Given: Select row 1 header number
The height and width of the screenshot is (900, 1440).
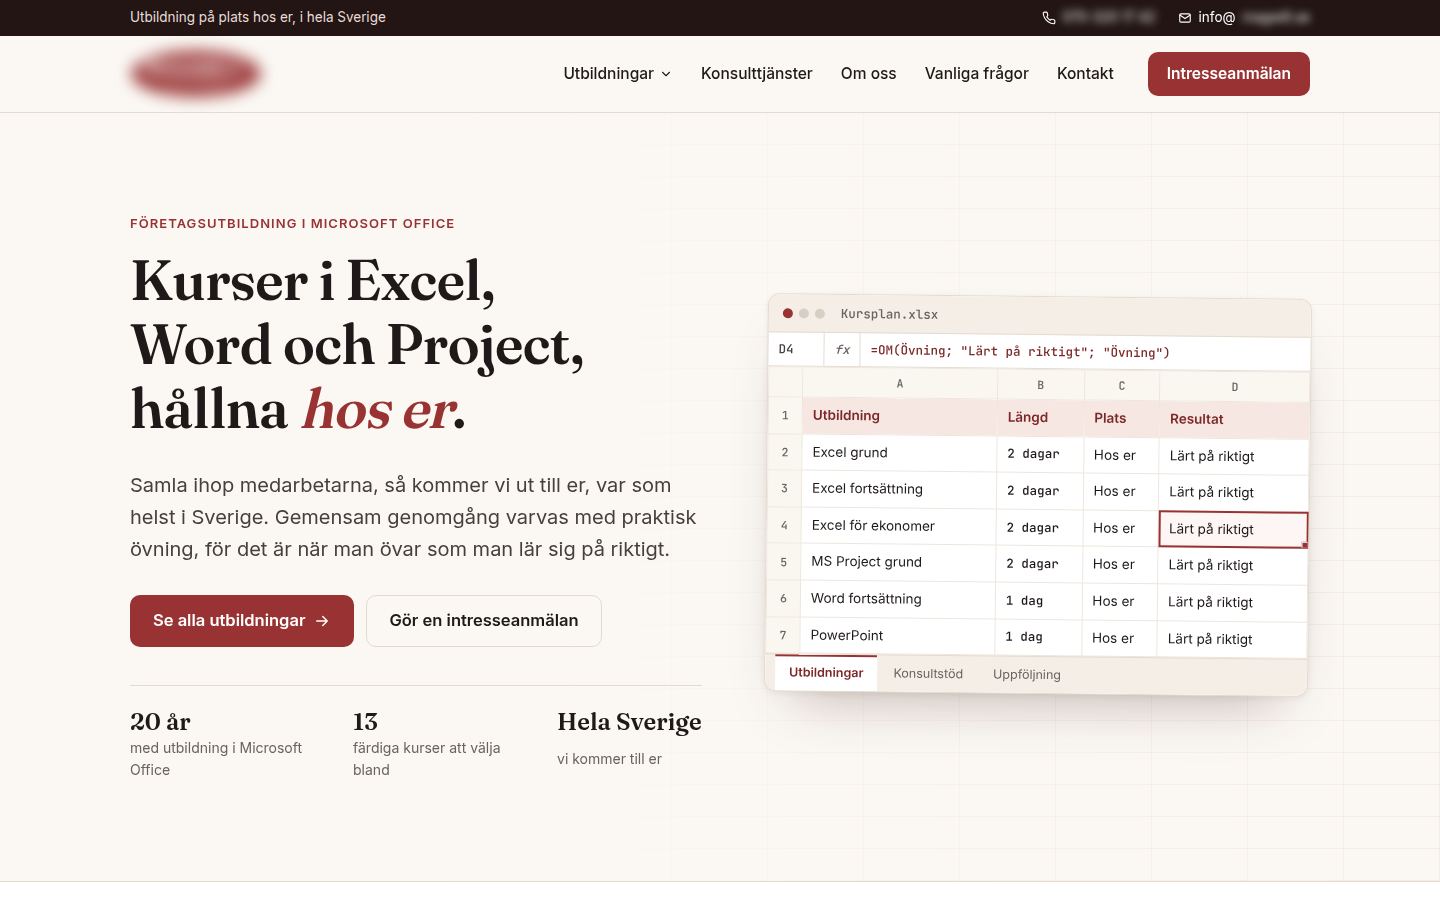Looking at the screenshot, I should click(x=785, y=415).
